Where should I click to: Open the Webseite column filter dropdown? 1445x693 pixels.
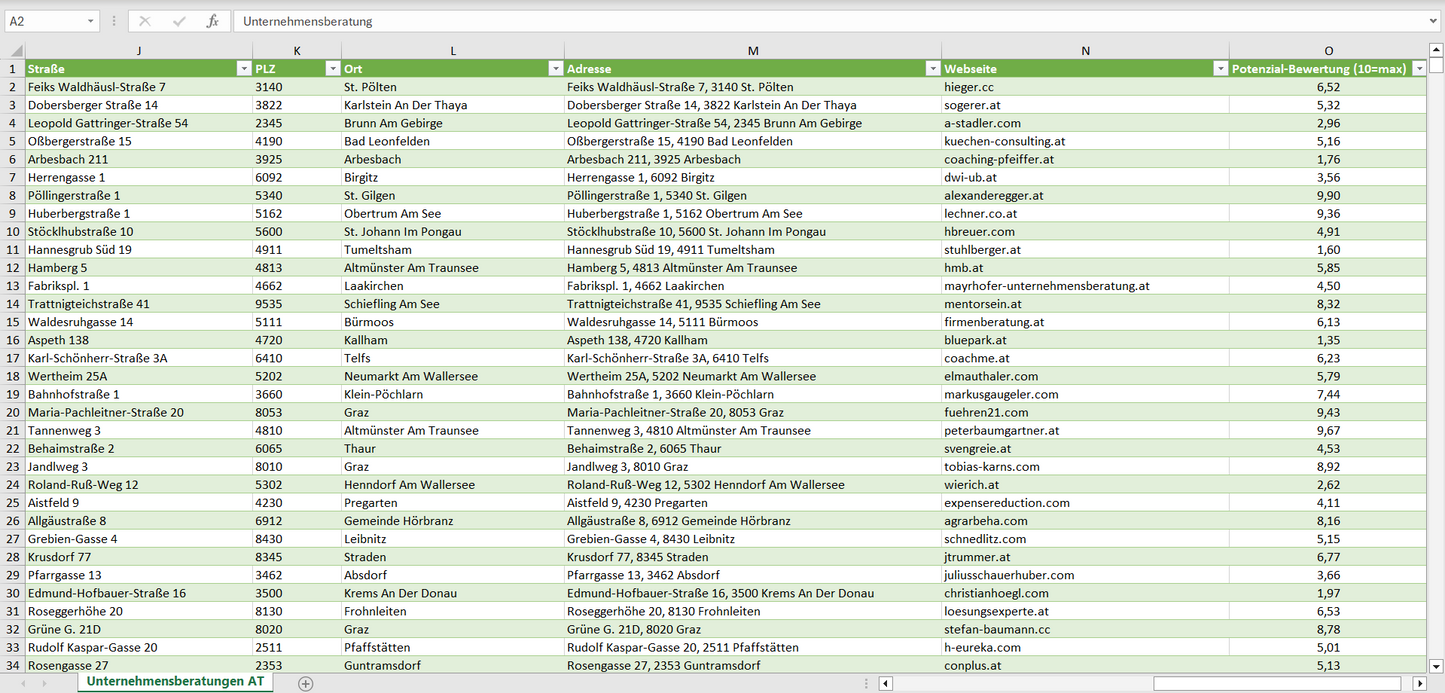pyautogui.click(x=1220, y=69)
